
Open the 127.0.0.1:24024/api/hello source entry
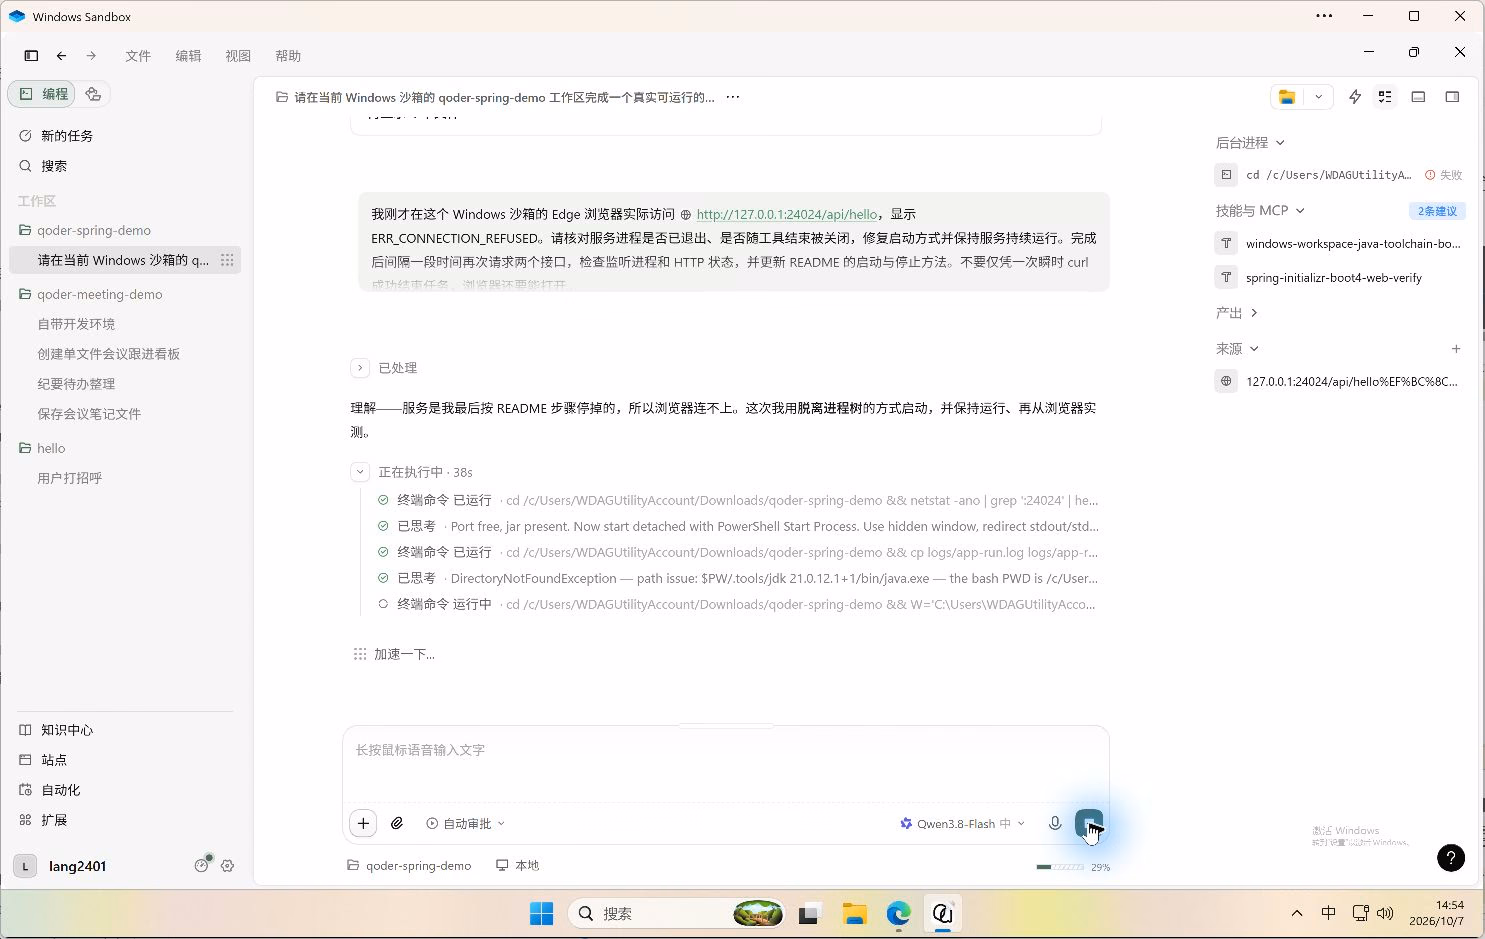1339,382
